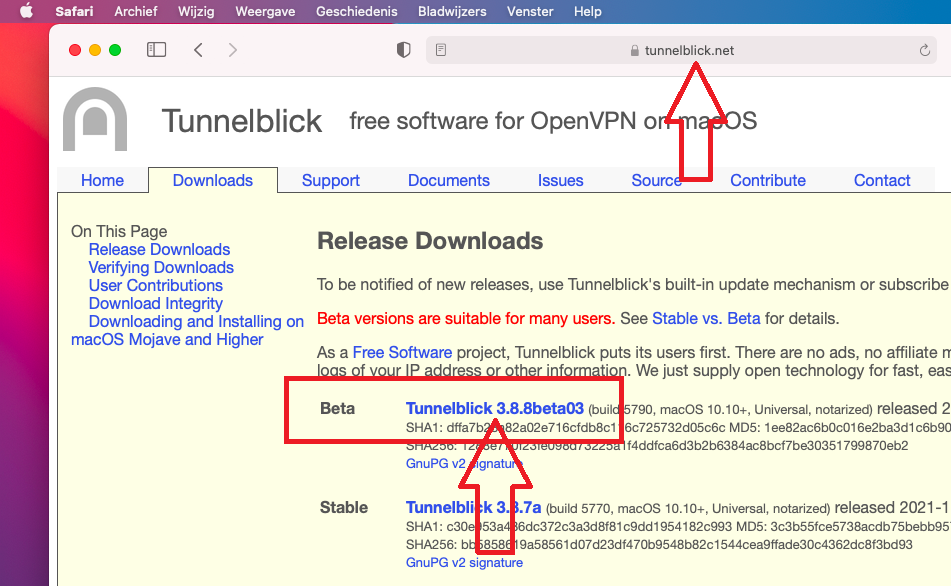Go forward to next page
The width and height of the screenshot is (951, 586).
pos(232,50)
